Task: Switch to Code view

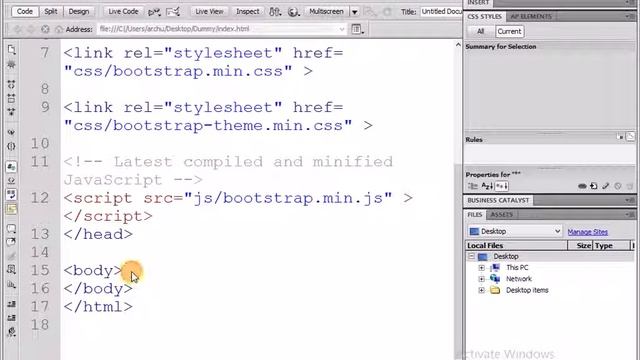Action: coord(24,11)
